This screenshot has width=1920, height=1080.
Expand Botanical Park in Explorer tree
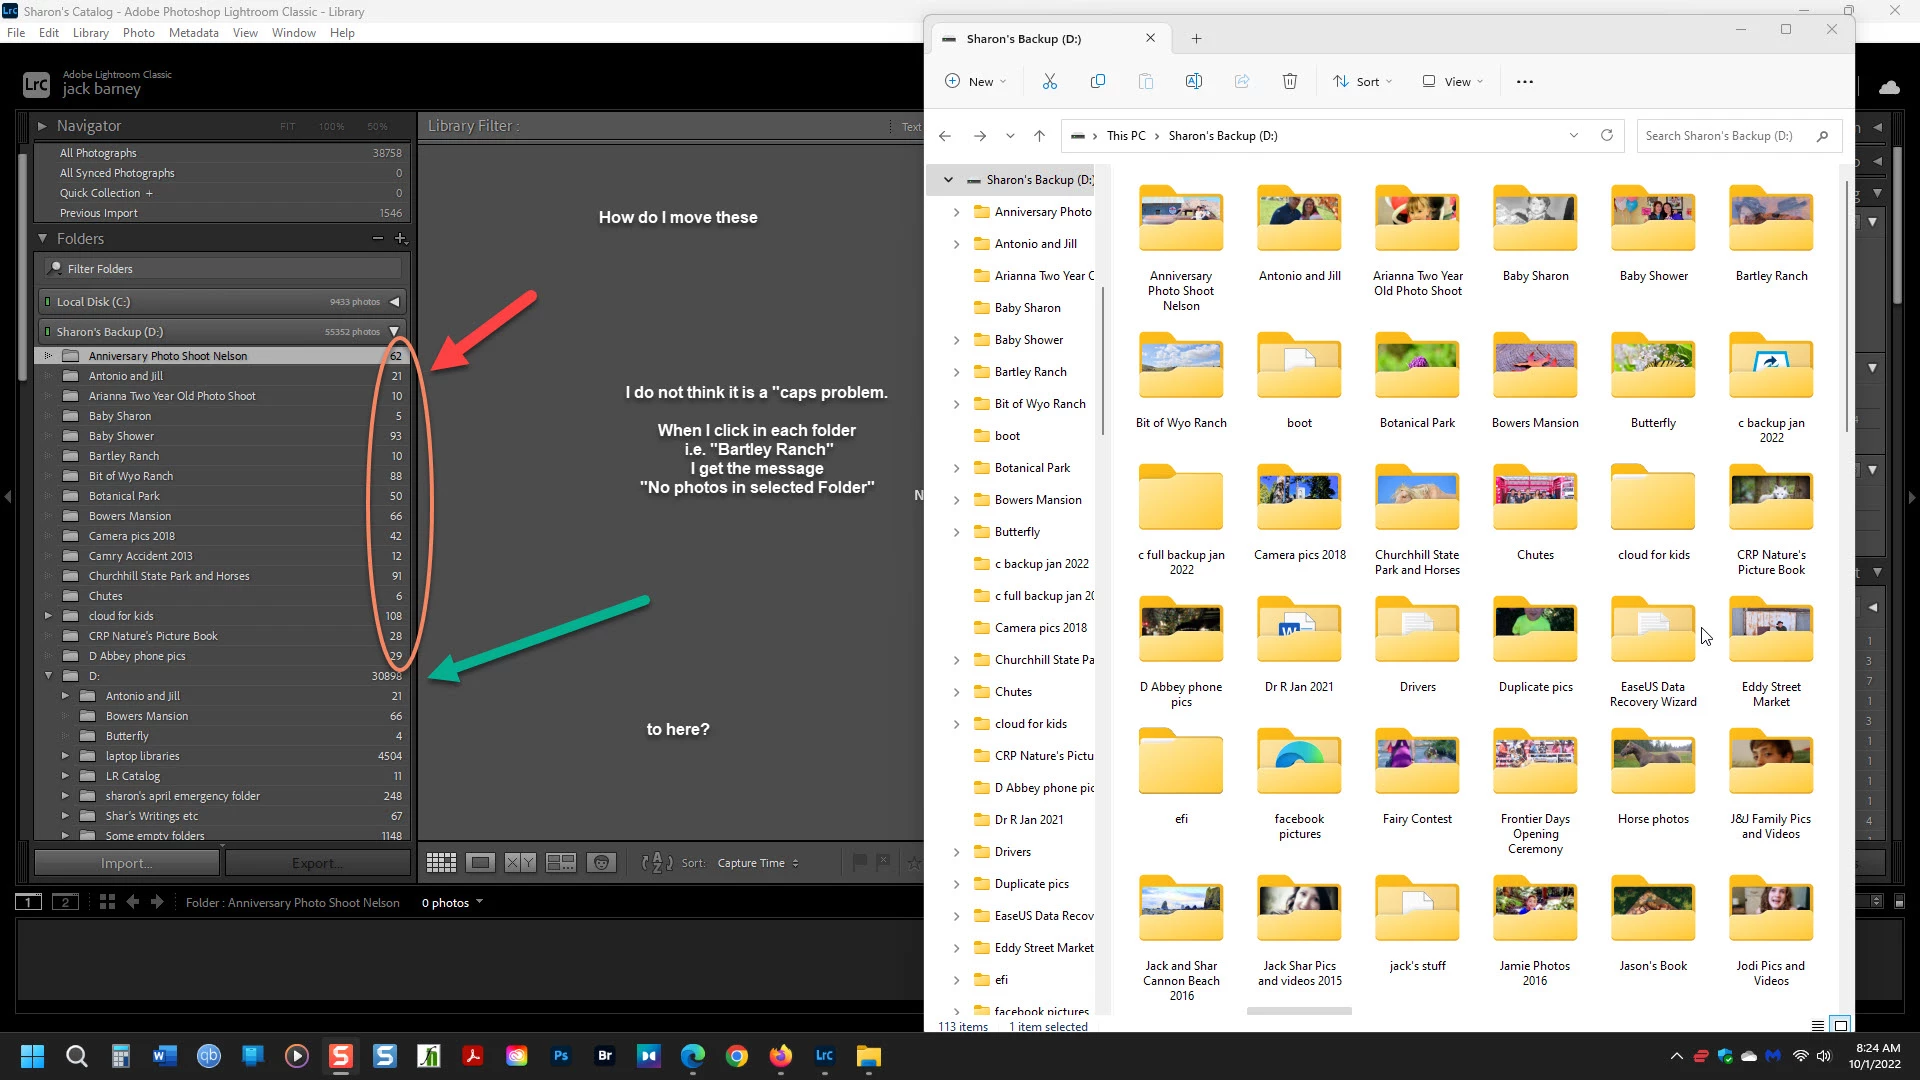point(956,468)
